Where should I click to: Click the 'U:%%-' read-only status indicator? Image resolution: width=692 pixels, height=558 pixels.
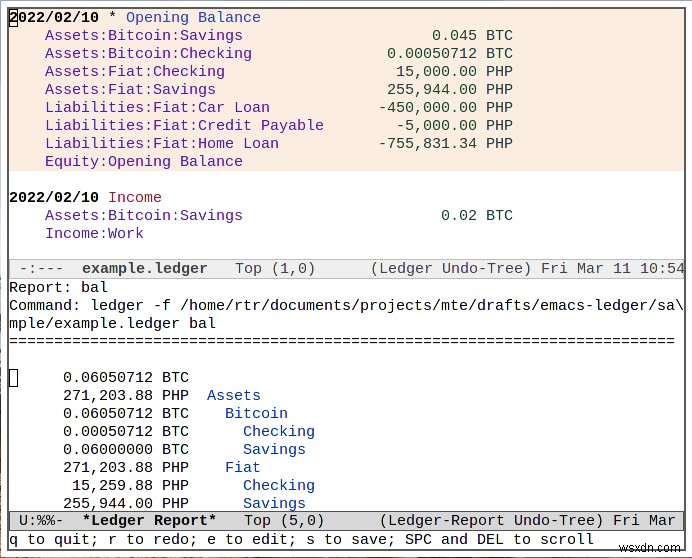pos(41,520)
